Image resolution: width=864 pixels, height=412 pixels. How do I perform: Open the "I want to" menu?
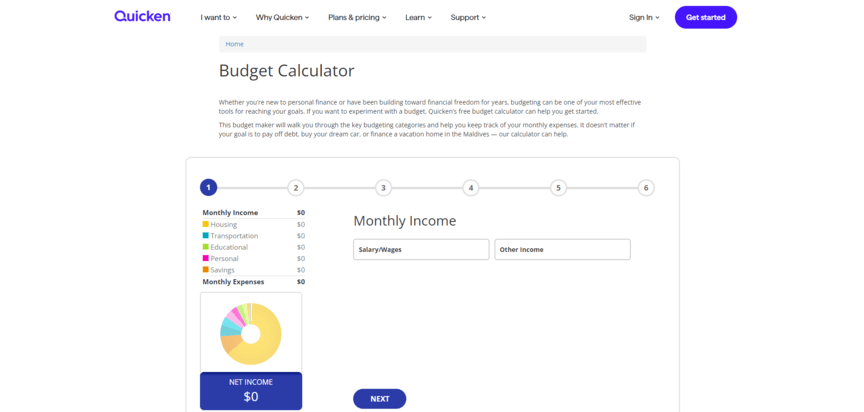tap(218, 18)
